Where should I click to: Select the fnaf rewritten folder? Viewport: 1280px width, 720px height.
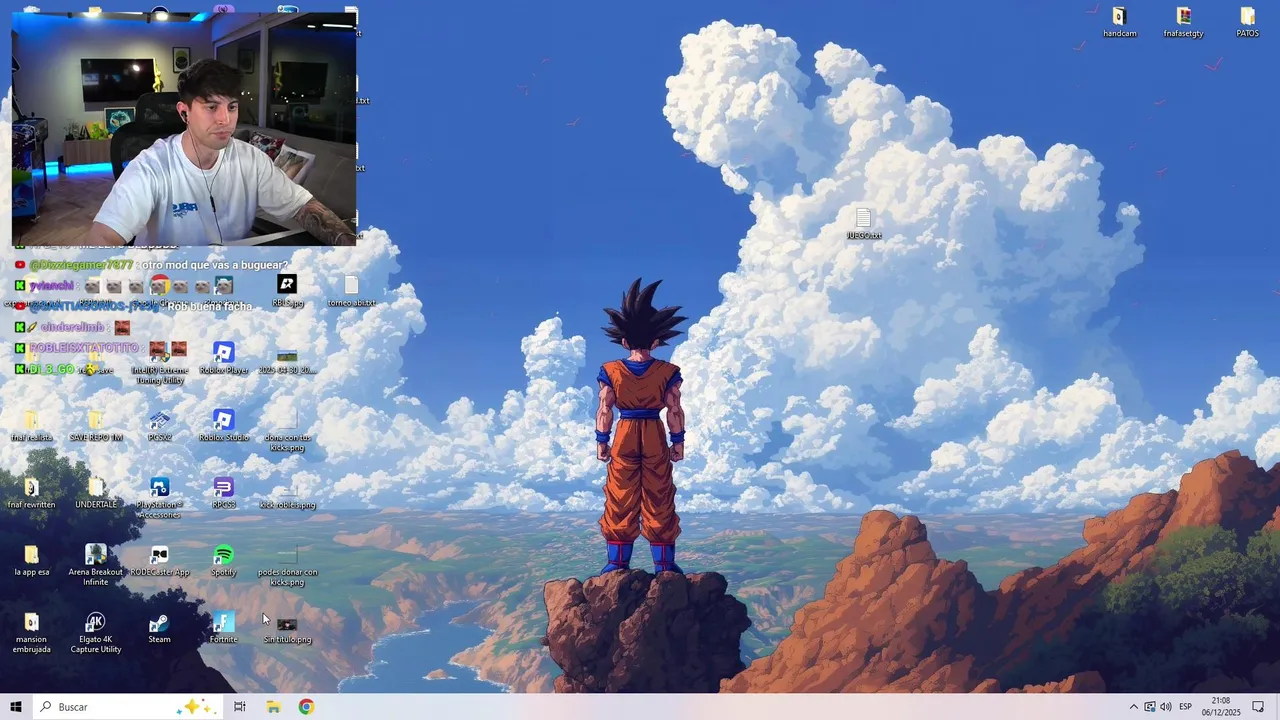pos(31,492)
